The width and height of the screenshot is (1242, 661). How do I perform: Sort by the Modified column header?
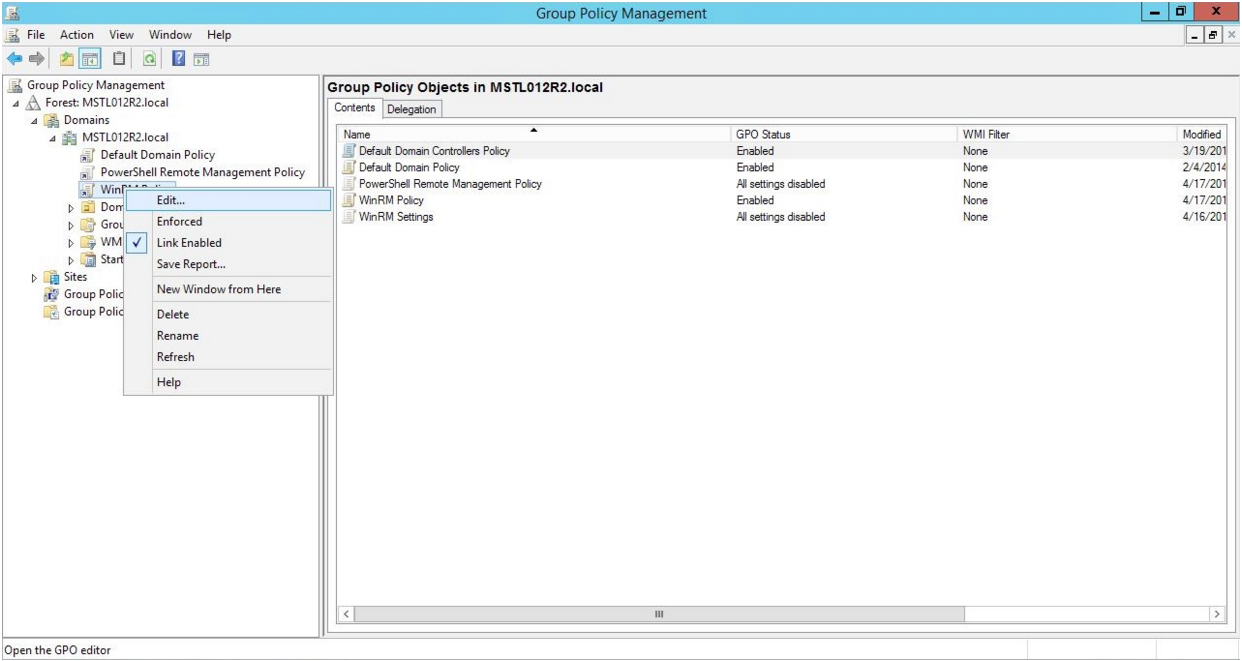point(1204,134)
